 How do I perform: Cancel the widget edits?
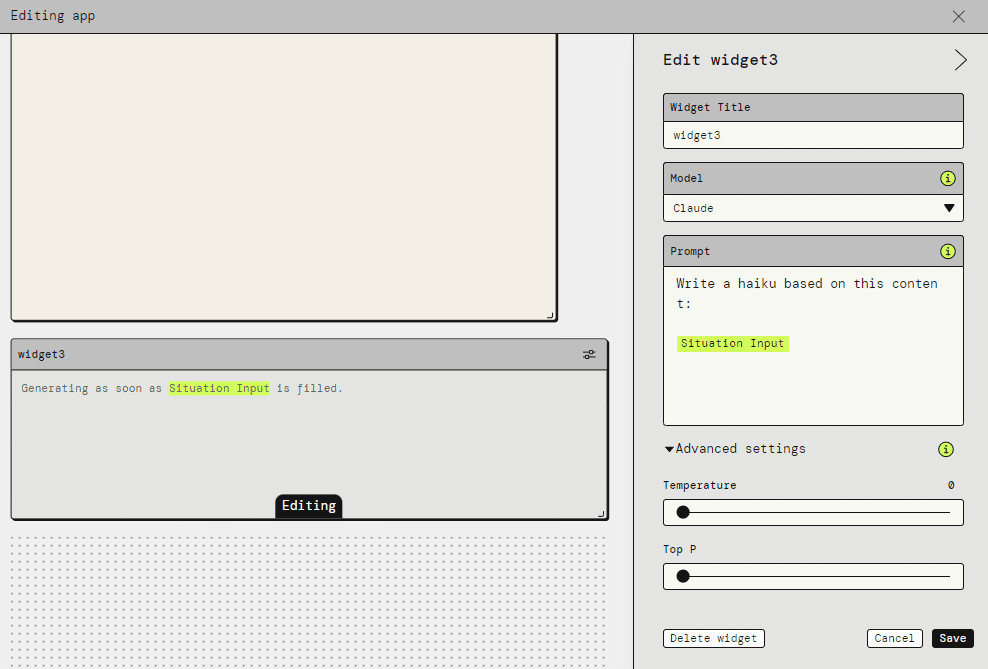[x=894, y=638]
